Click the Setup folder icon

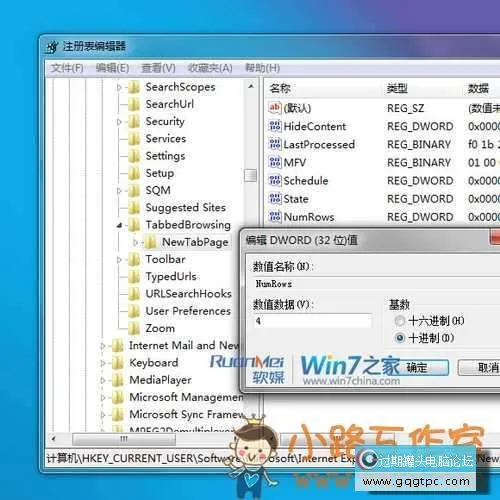coord(134,173)
